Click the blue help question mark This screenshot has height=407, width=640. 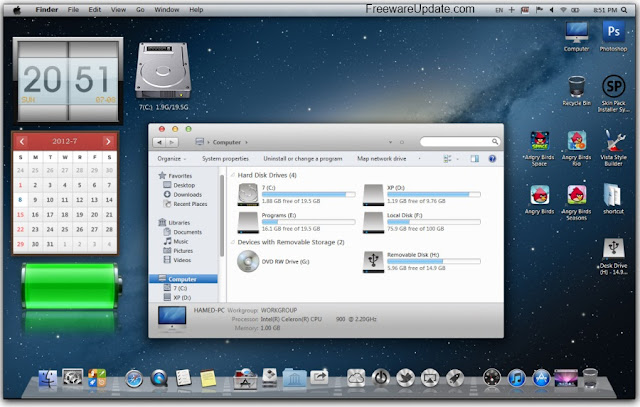(x=492, y=158)
